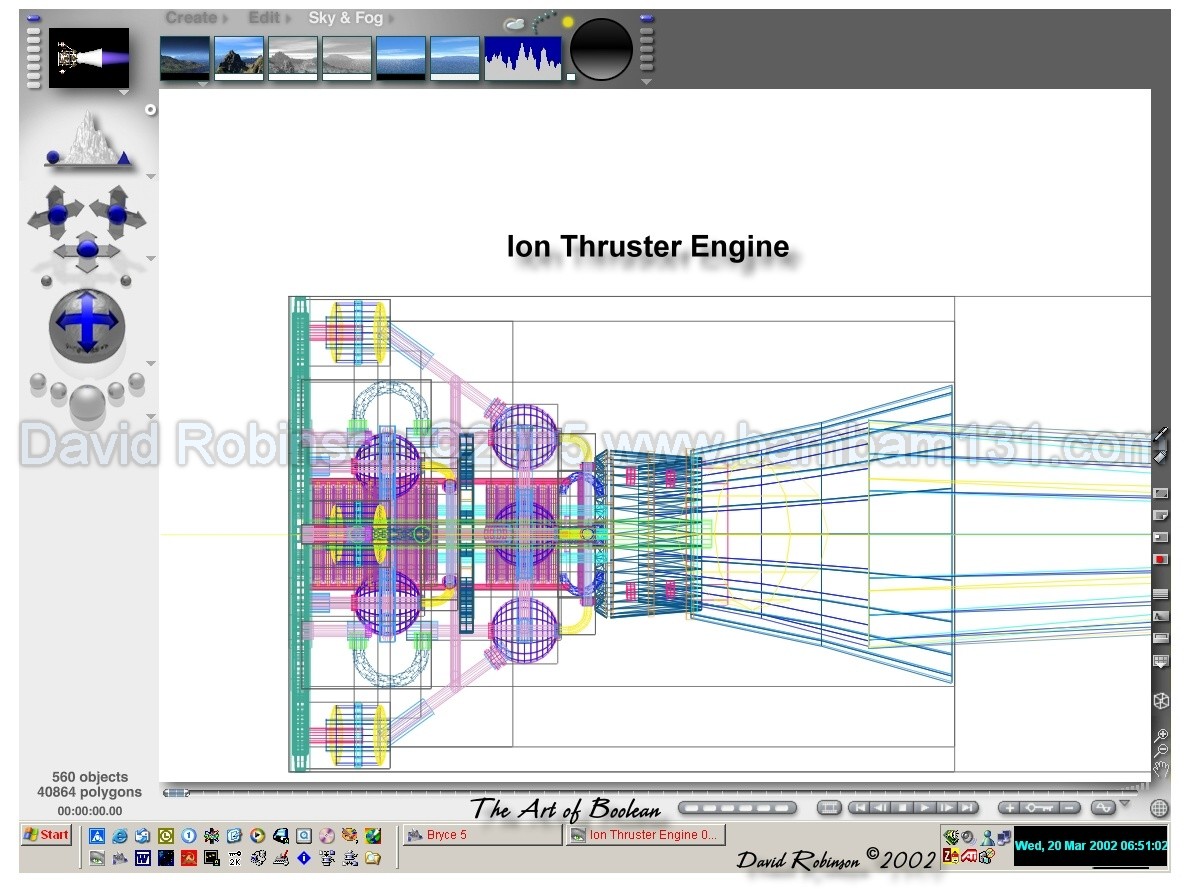Screen dimensions: 1186x889
Task: Click the small ring toggle beside view control
Action: 151,110
